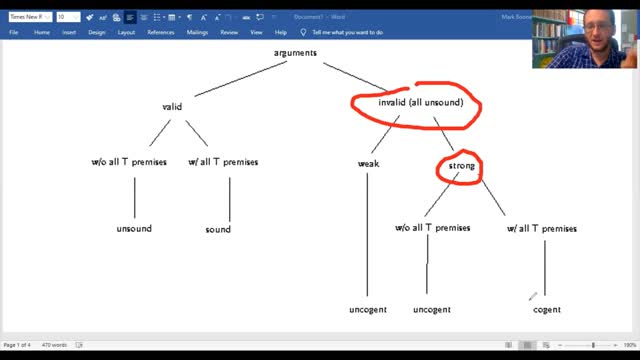Click the Align Left icon
The height and width of the screenshot is (360, 640).
130,17
